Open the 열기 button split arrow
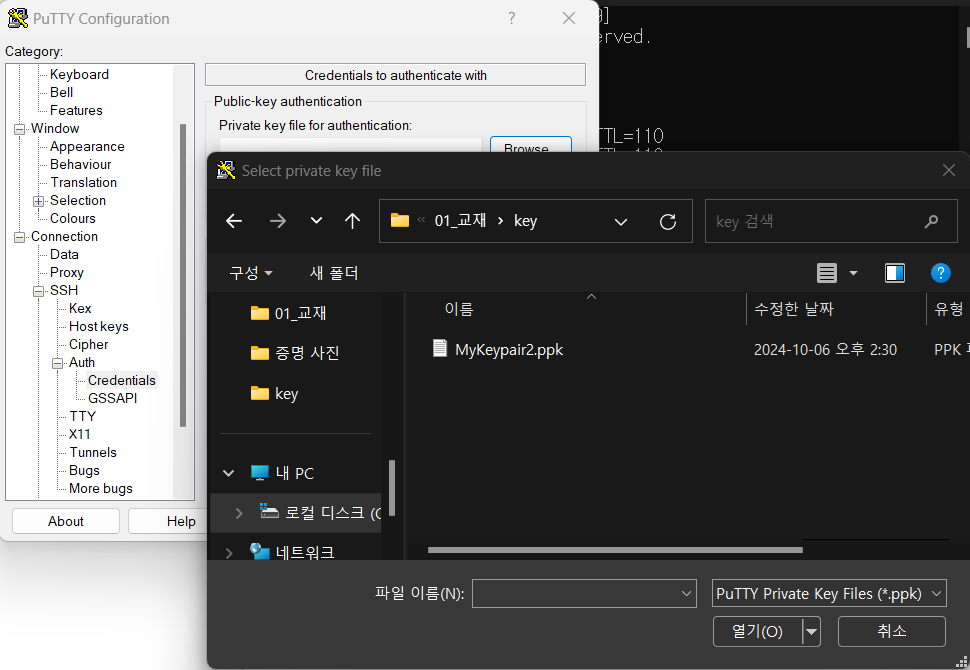The width and height of the screenshot is (970, 670). [811, 632]
